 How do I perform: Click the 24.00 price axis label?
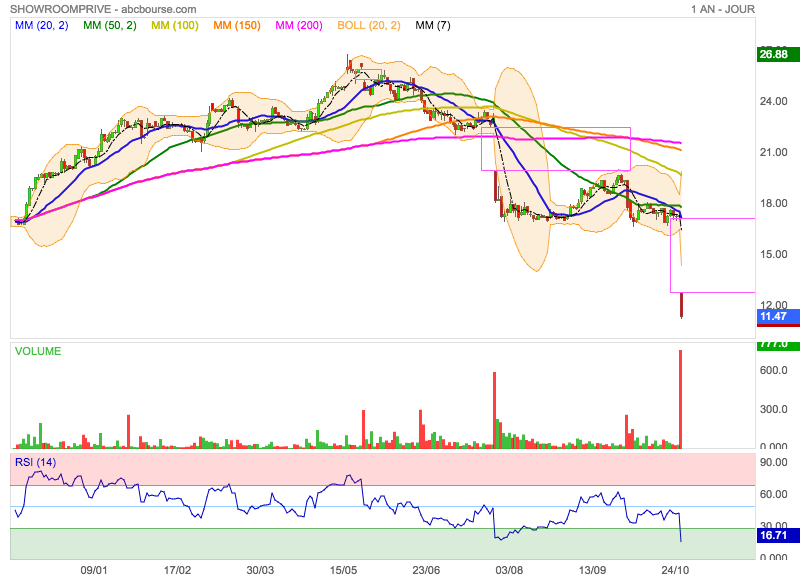[x=773, y=101]
